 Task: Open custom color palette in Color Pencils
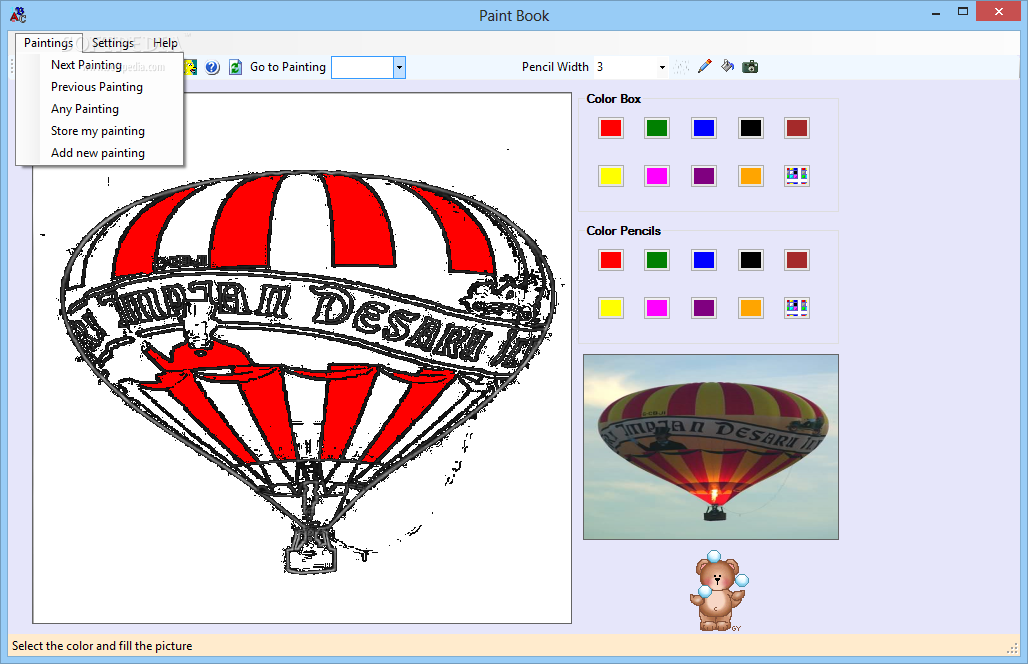797,307
